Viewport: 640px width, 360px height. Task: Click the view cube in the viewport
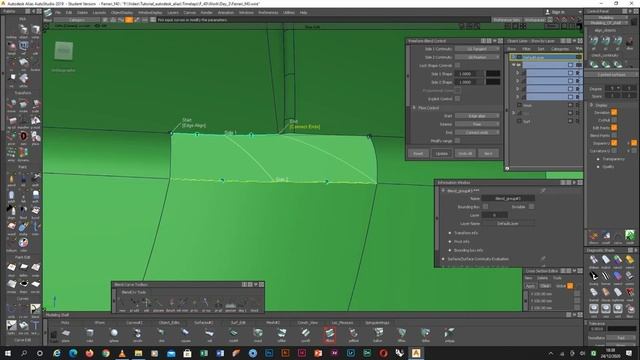point(64,51)
